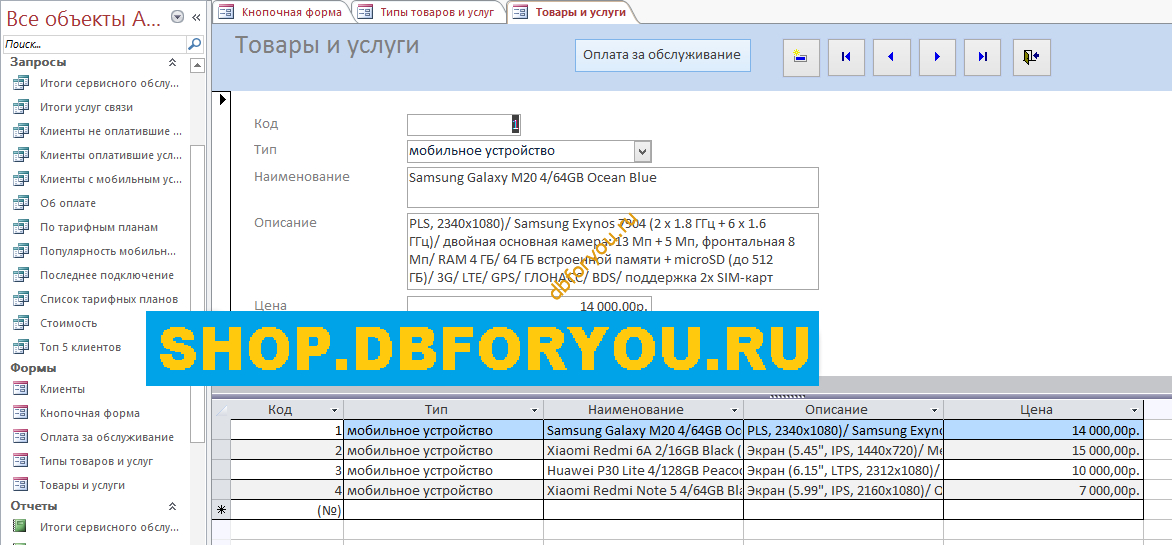1172x545 pixels.
Task: Open the Тип column filter dropdown
Action: click(x=534, y=410)
